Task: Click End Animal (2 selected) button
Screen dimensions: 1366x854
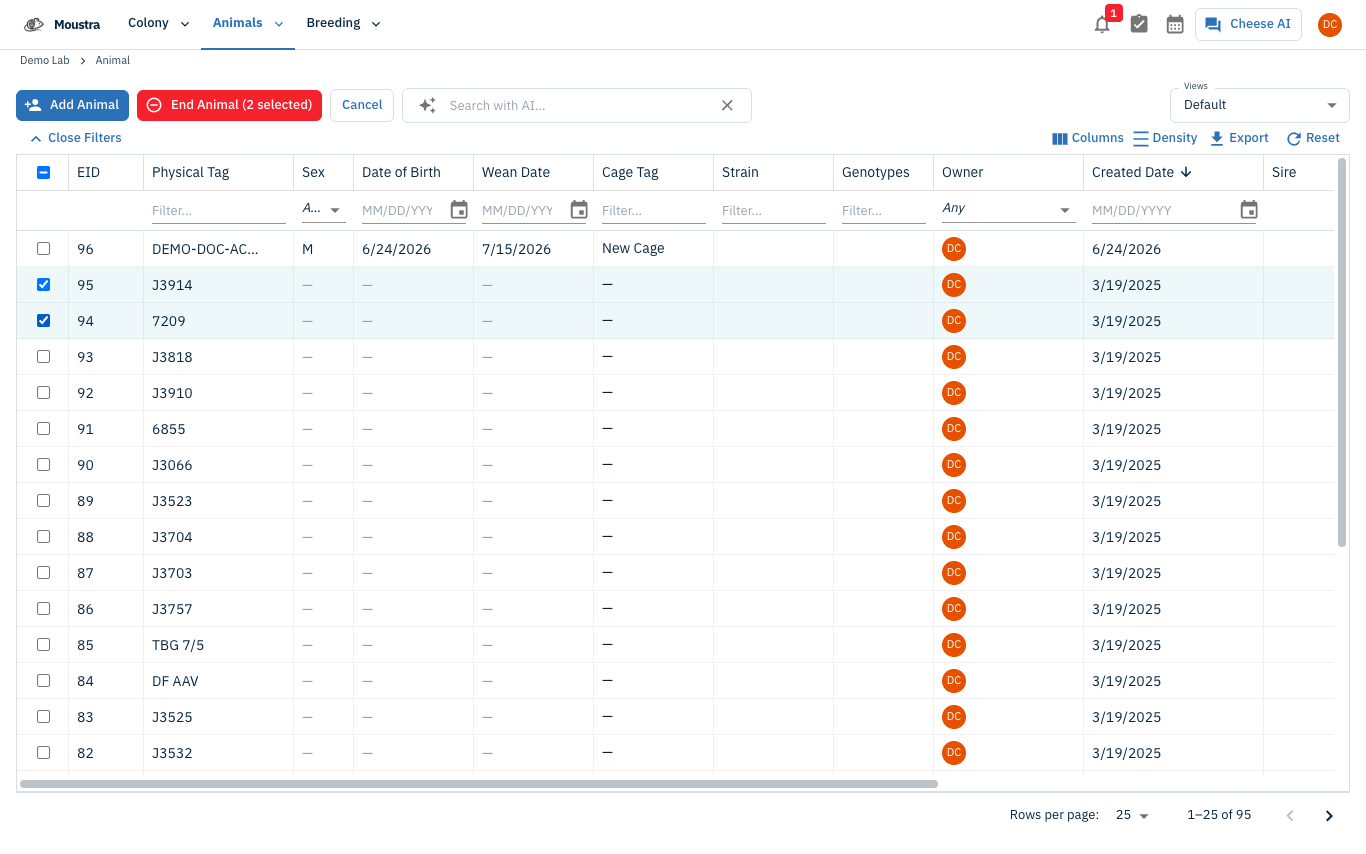Action: click(x=229, y=105)
